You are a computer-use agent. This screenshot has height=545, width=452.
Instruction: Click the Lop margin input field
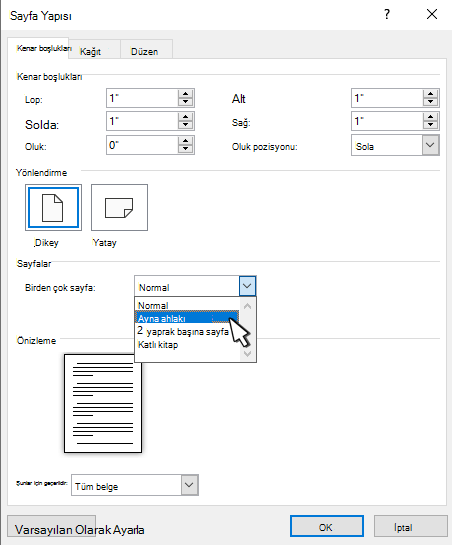[143, 98]
